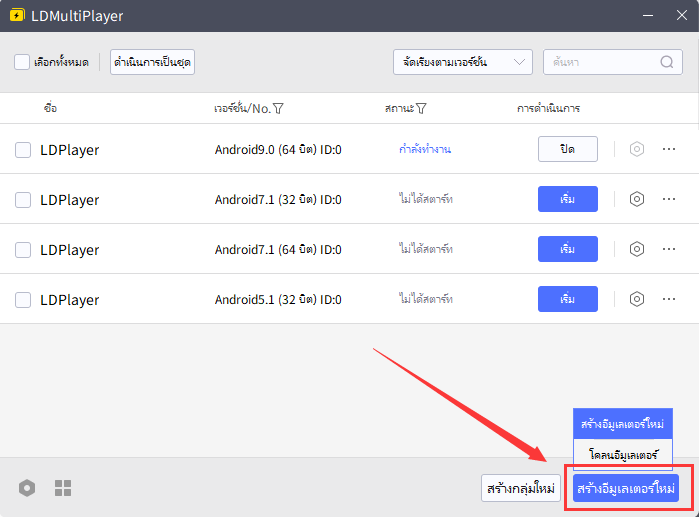The width and height of the screenshot is (699, 517).
Task: Start the Android7.1 (32 bit) instance
Action: point(567,199)
